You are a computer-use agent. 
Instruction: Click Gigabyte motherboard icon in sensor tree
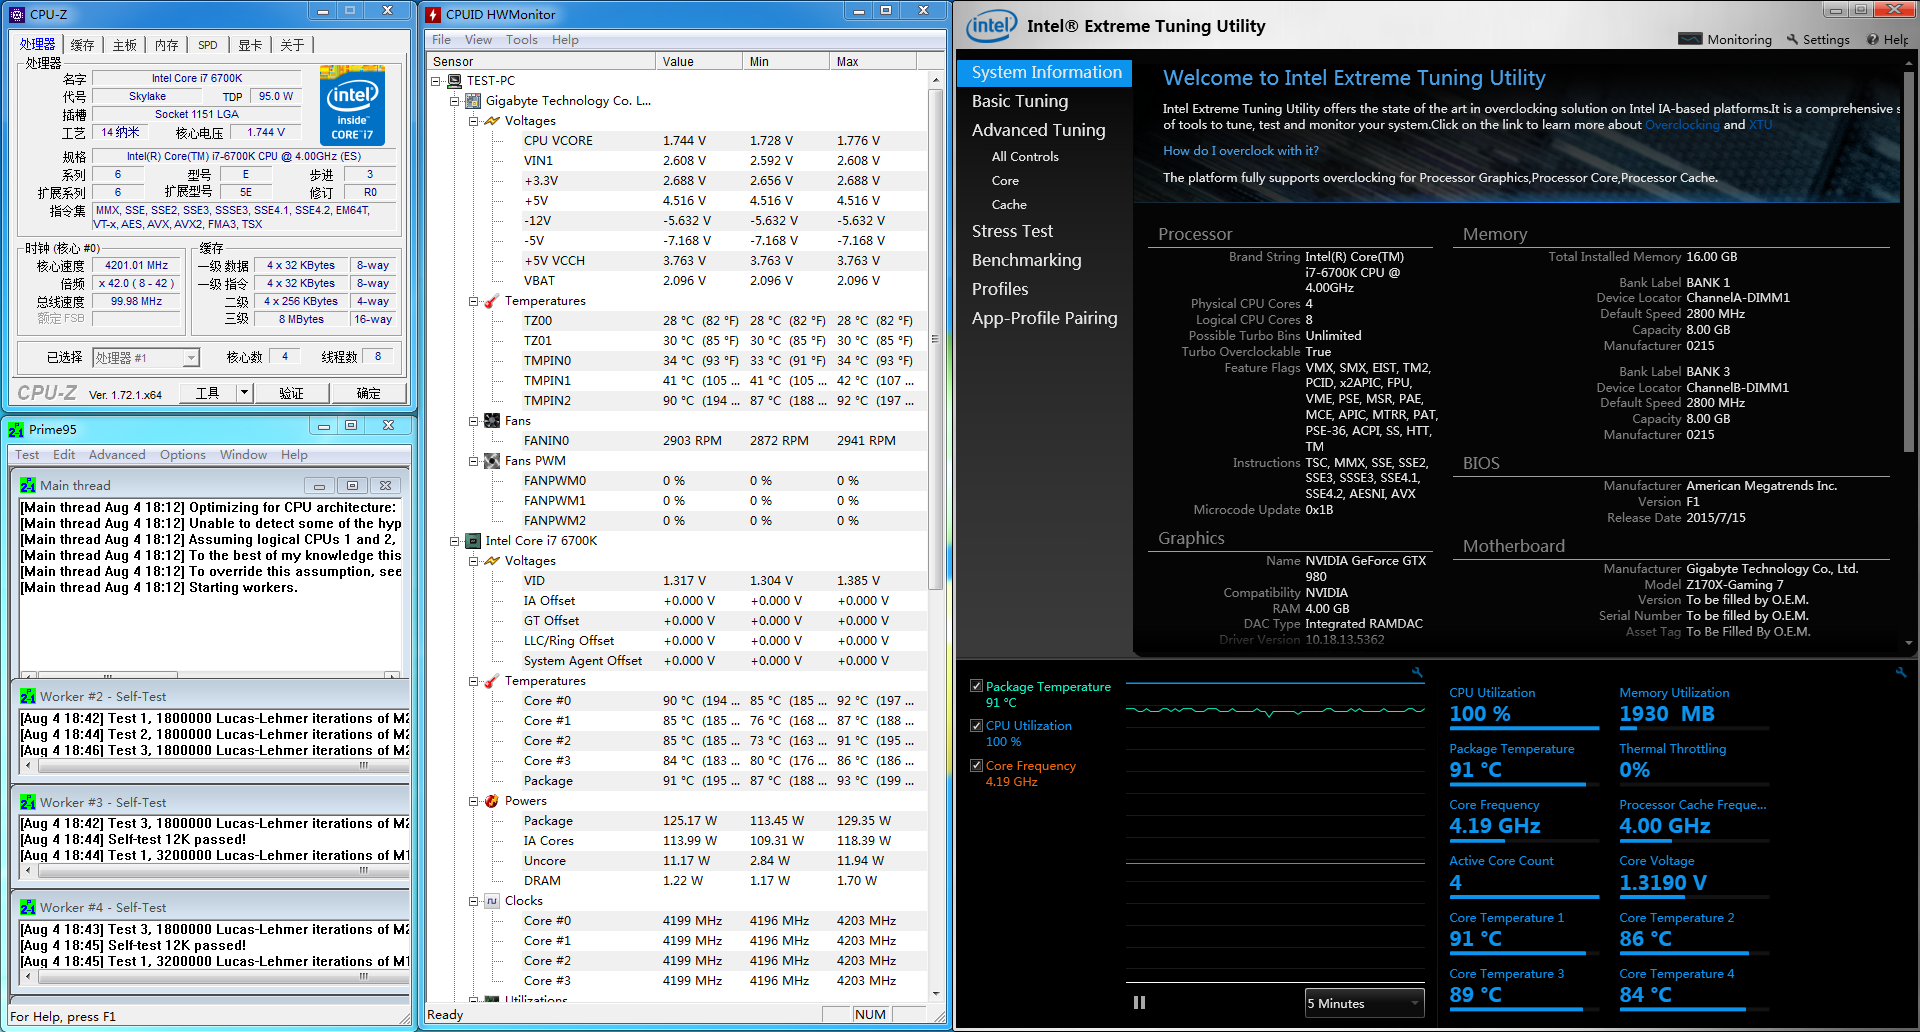(474, 101)
